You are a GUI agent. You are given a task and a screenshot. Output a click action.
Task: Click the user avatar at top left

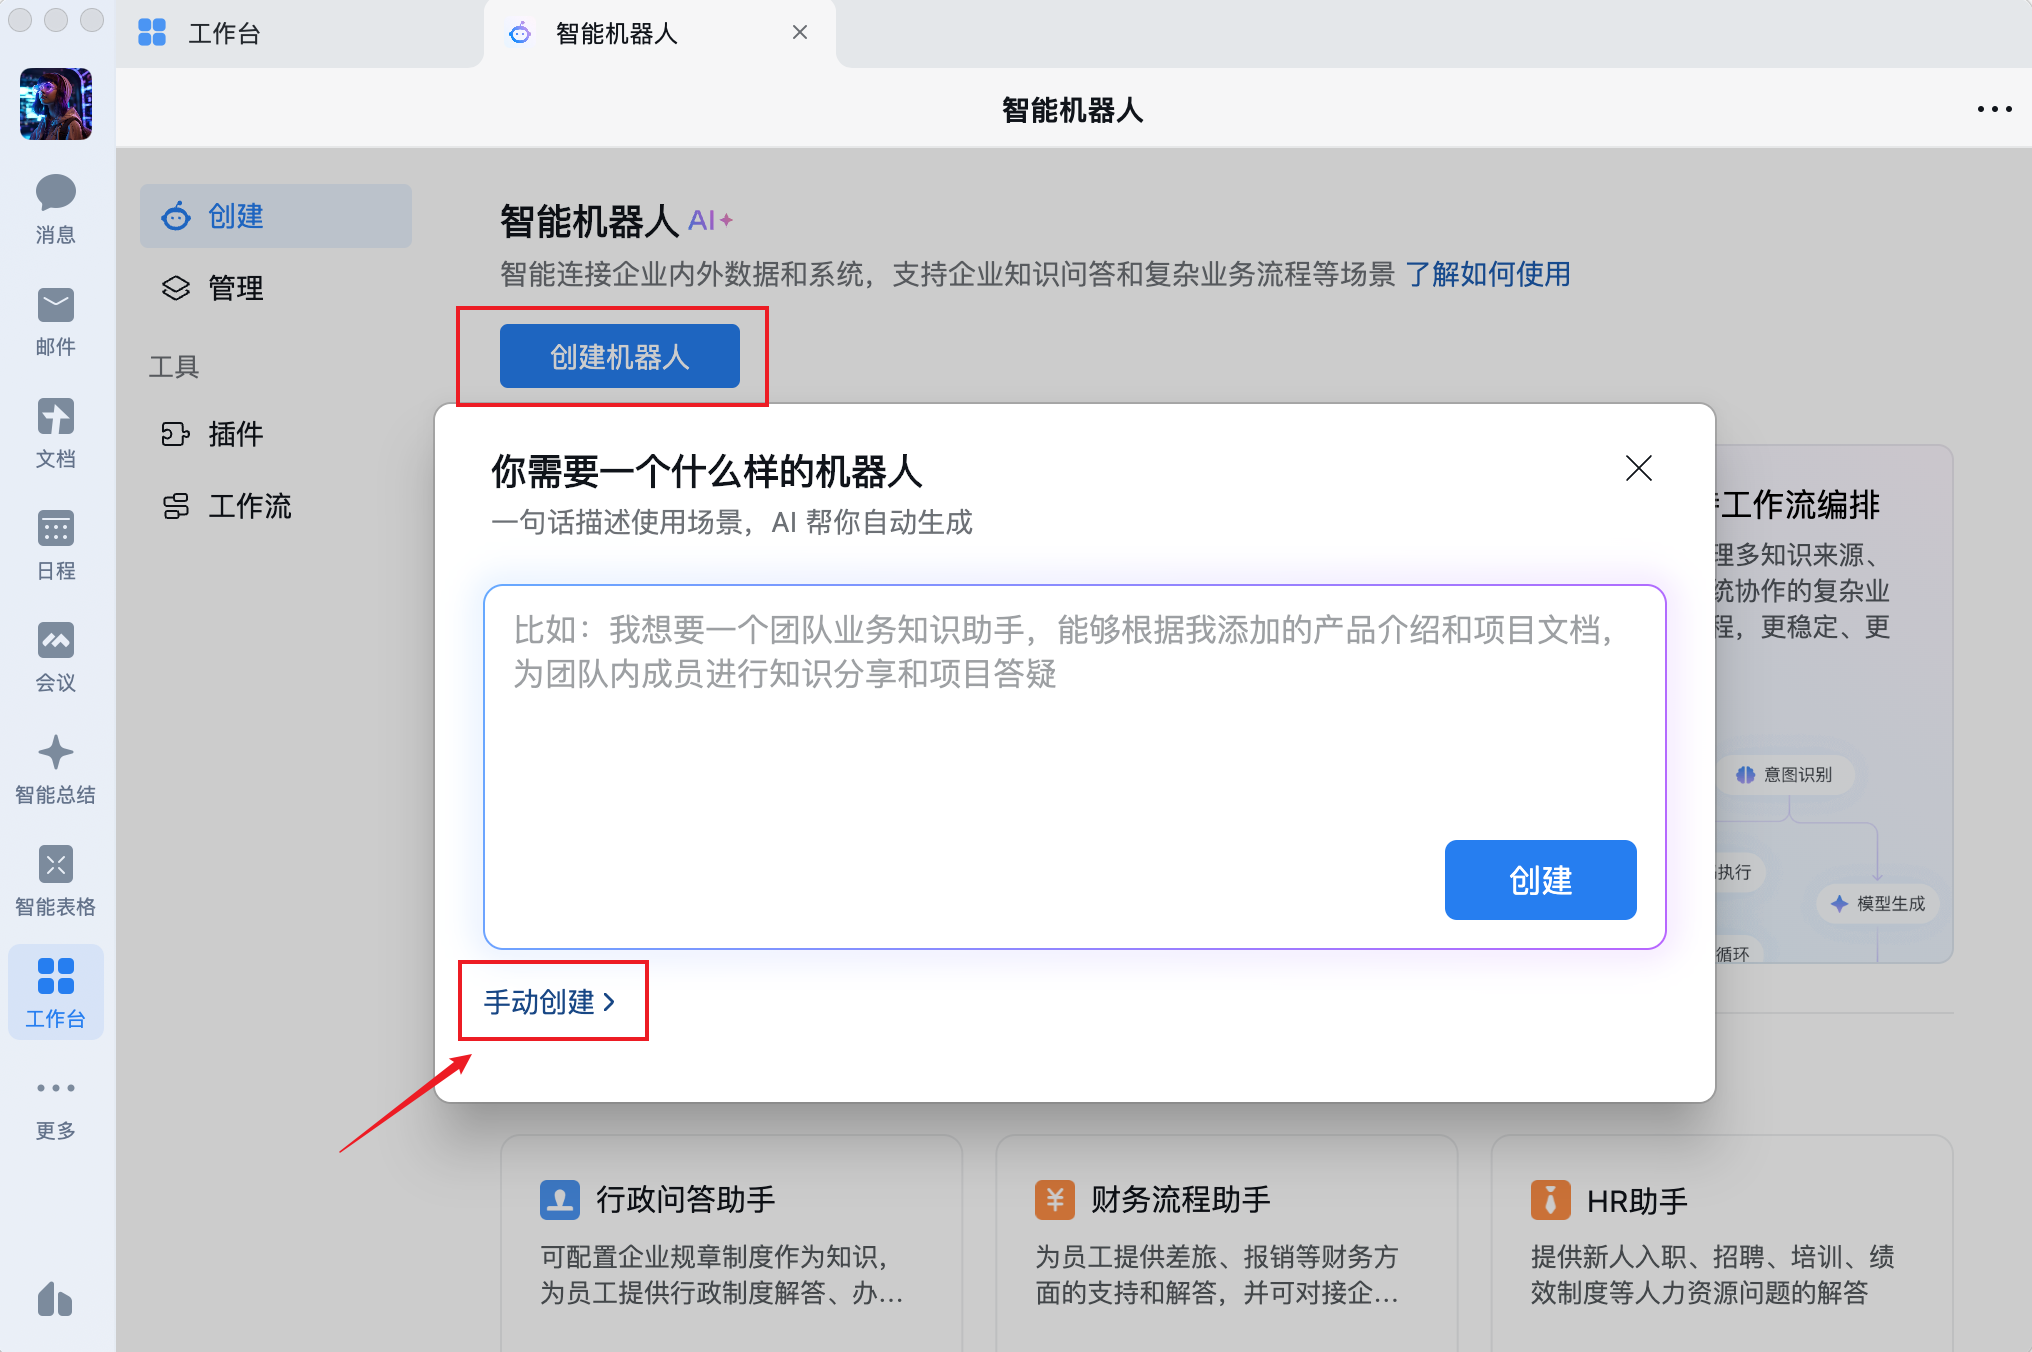pos(56,104)
